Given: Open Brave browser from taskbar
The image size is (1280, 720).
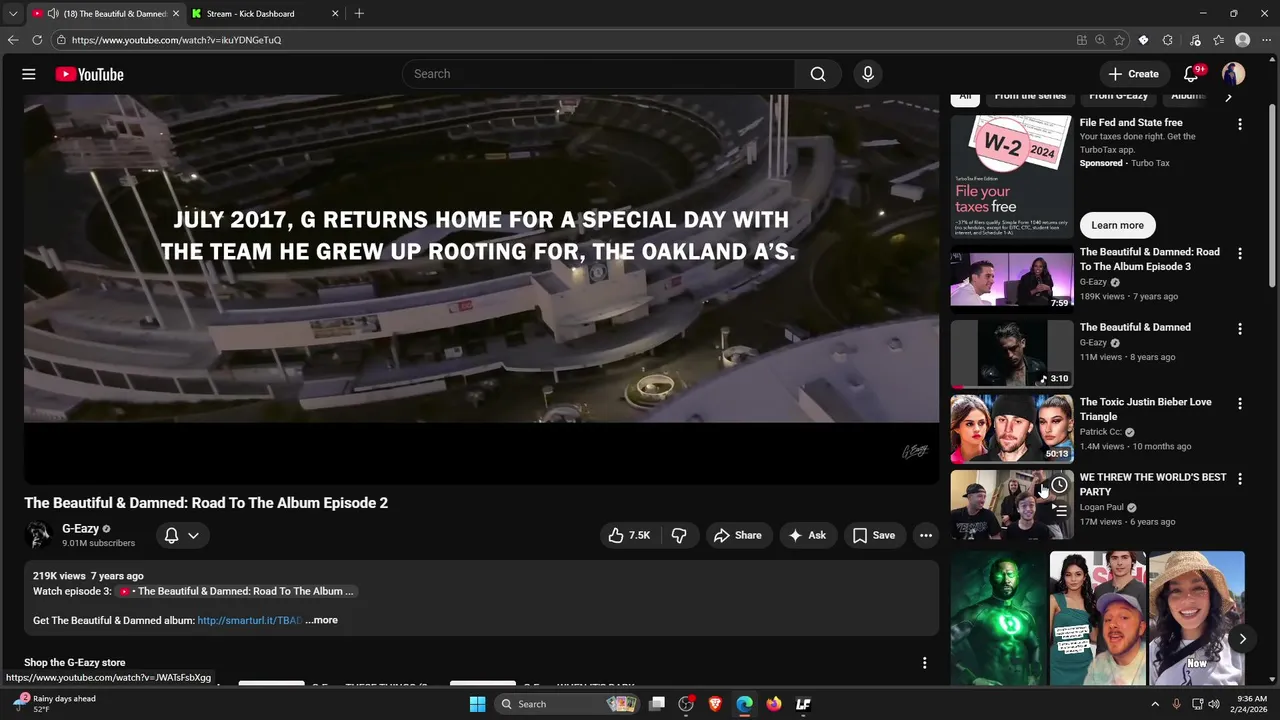Looking at the screenshot, I should click(x=715, y=704).
